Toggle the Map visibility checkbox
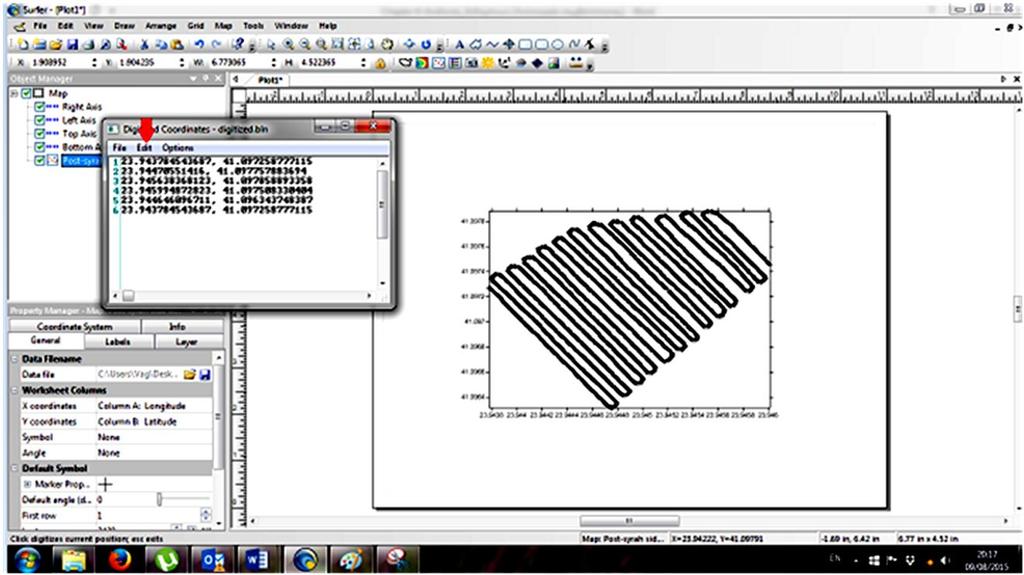Screen dimensions: 1024x575 (27, 93)
